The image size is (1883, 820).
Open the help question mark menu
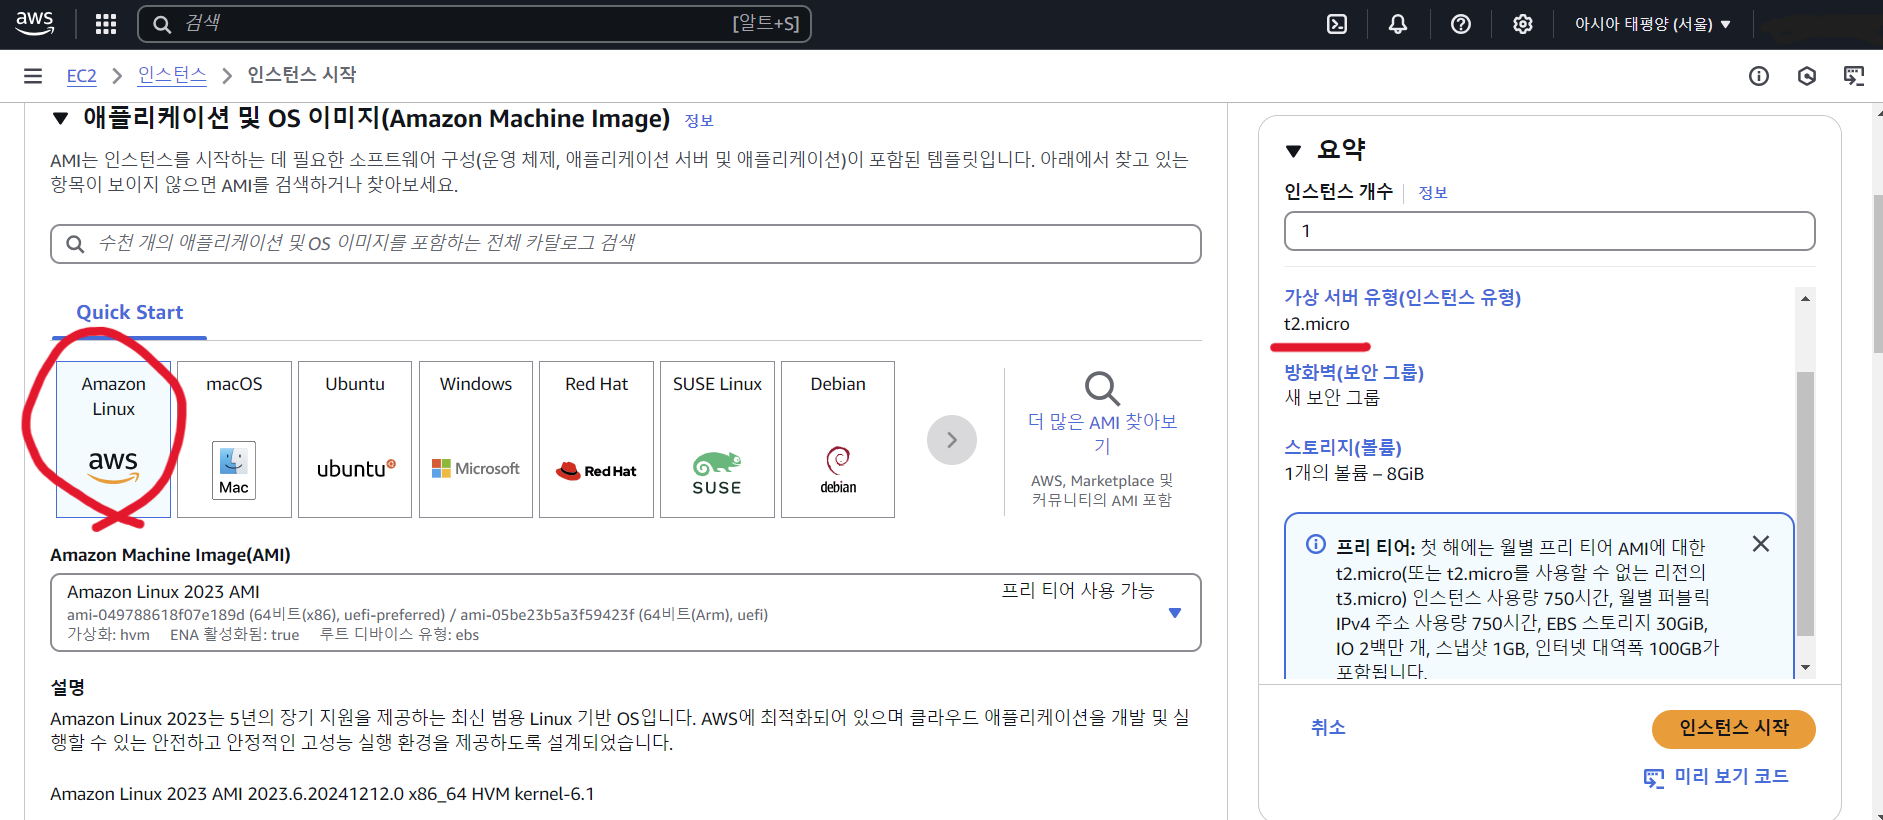point(1461,24)
